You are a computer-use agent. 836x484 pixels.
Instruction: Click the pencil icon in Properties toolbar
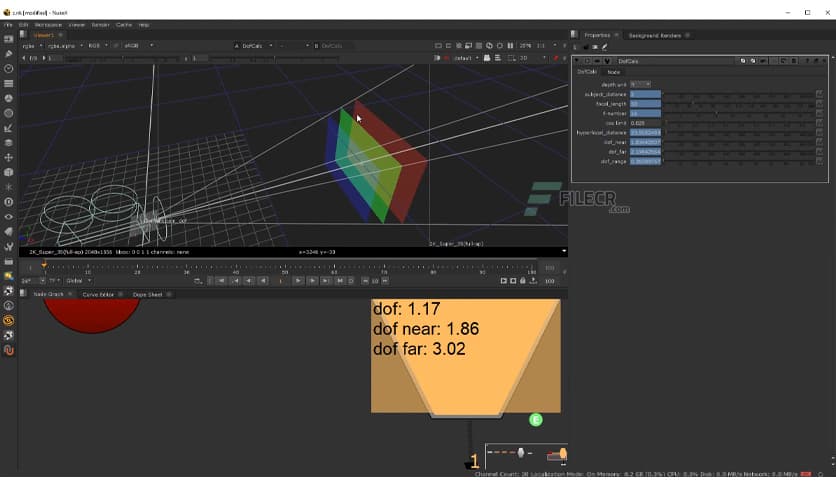[605, 47]
